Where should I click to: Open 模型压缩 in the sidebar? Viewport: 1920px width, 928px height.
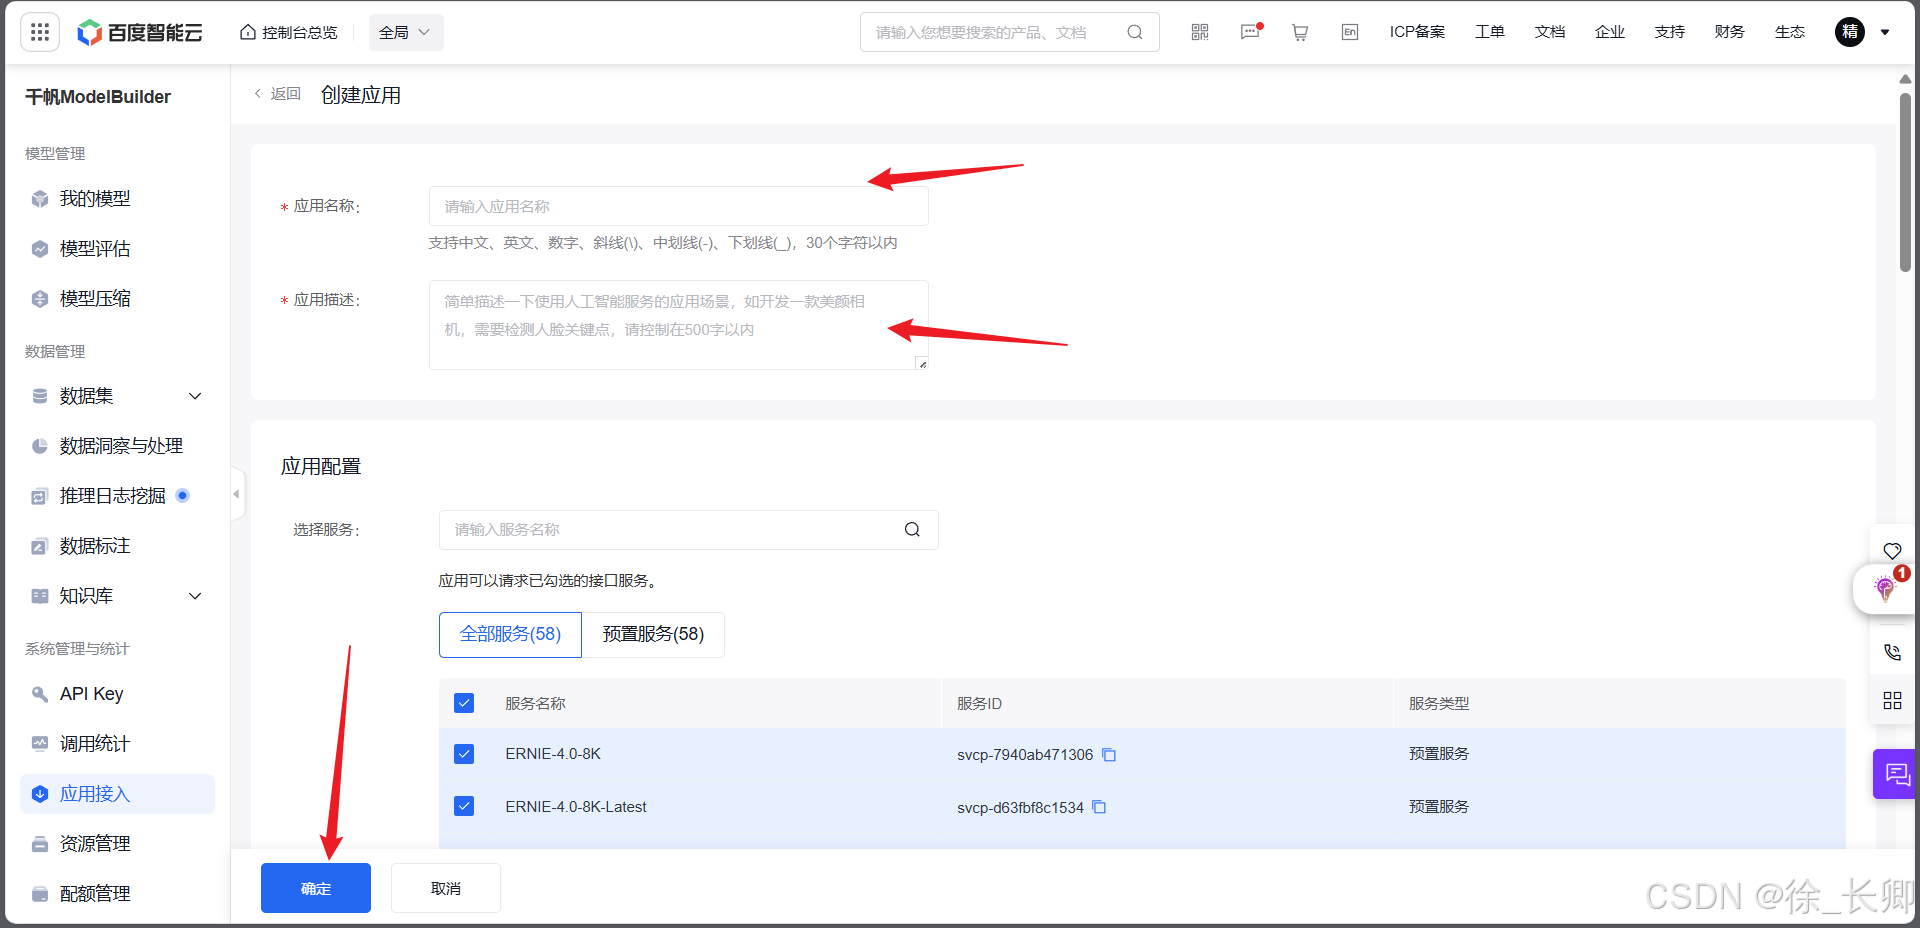pyautogui.click(x=95, y=299)
